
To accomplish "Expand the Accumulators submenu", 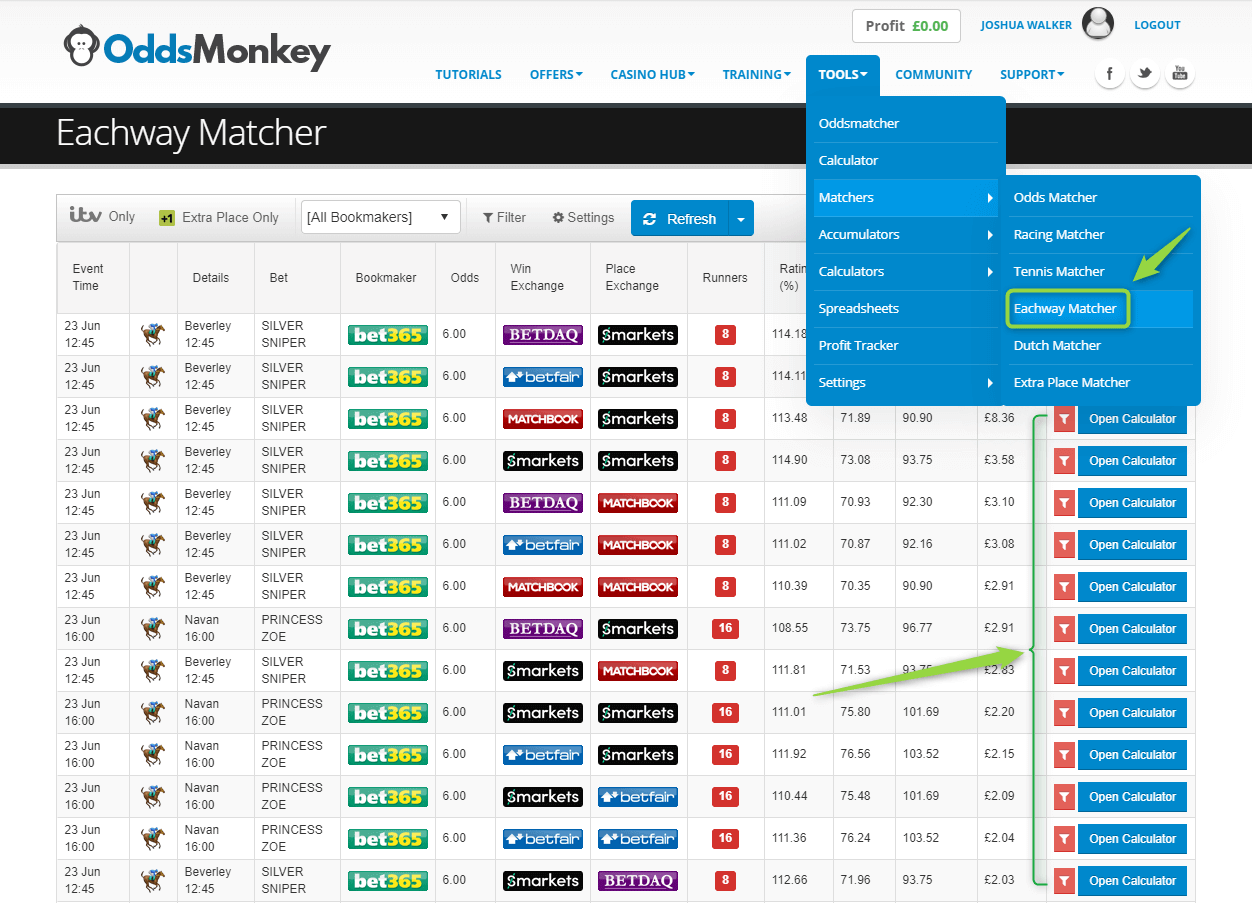I will click(906, 234).
